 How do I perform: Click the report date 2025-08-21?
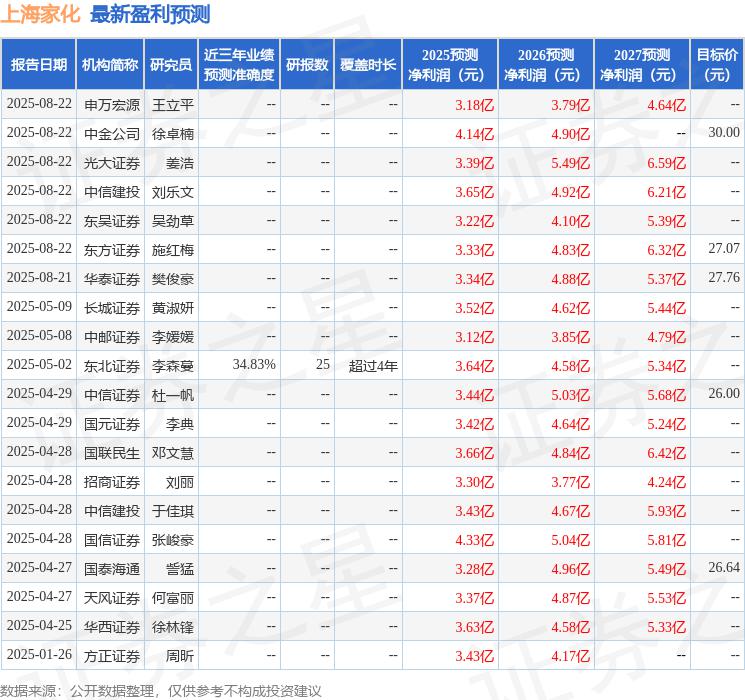pyautogui.click(x=39, y=277)
